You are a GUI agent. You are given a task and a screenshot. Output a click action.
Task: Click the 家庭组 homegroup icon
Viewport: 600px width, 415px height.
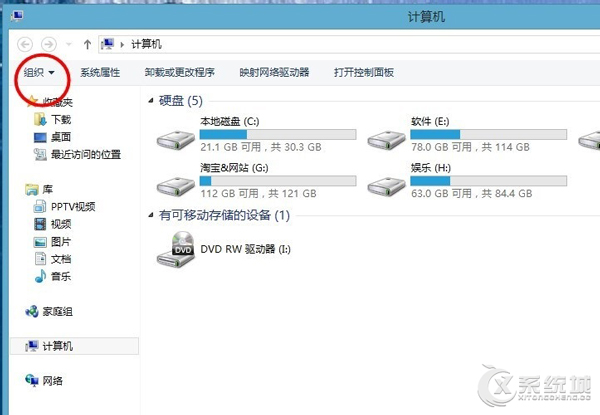[32, 311]
